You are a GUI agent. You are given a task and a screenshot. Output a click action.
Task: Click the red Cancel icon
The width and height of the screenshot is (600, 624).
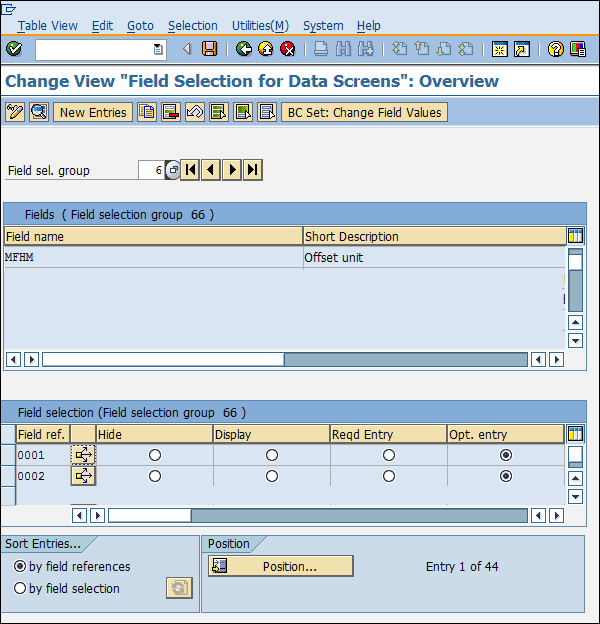pyautogui.click(x=288, y=49)
